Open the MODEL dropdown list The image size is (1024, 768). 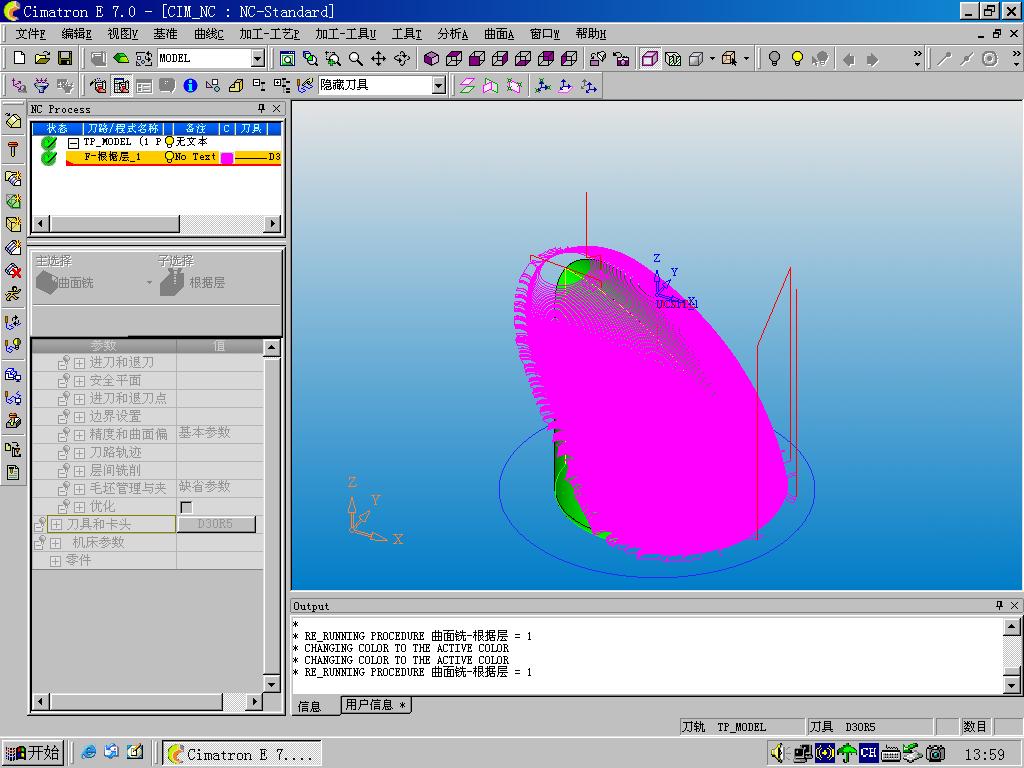coord(258,59)
